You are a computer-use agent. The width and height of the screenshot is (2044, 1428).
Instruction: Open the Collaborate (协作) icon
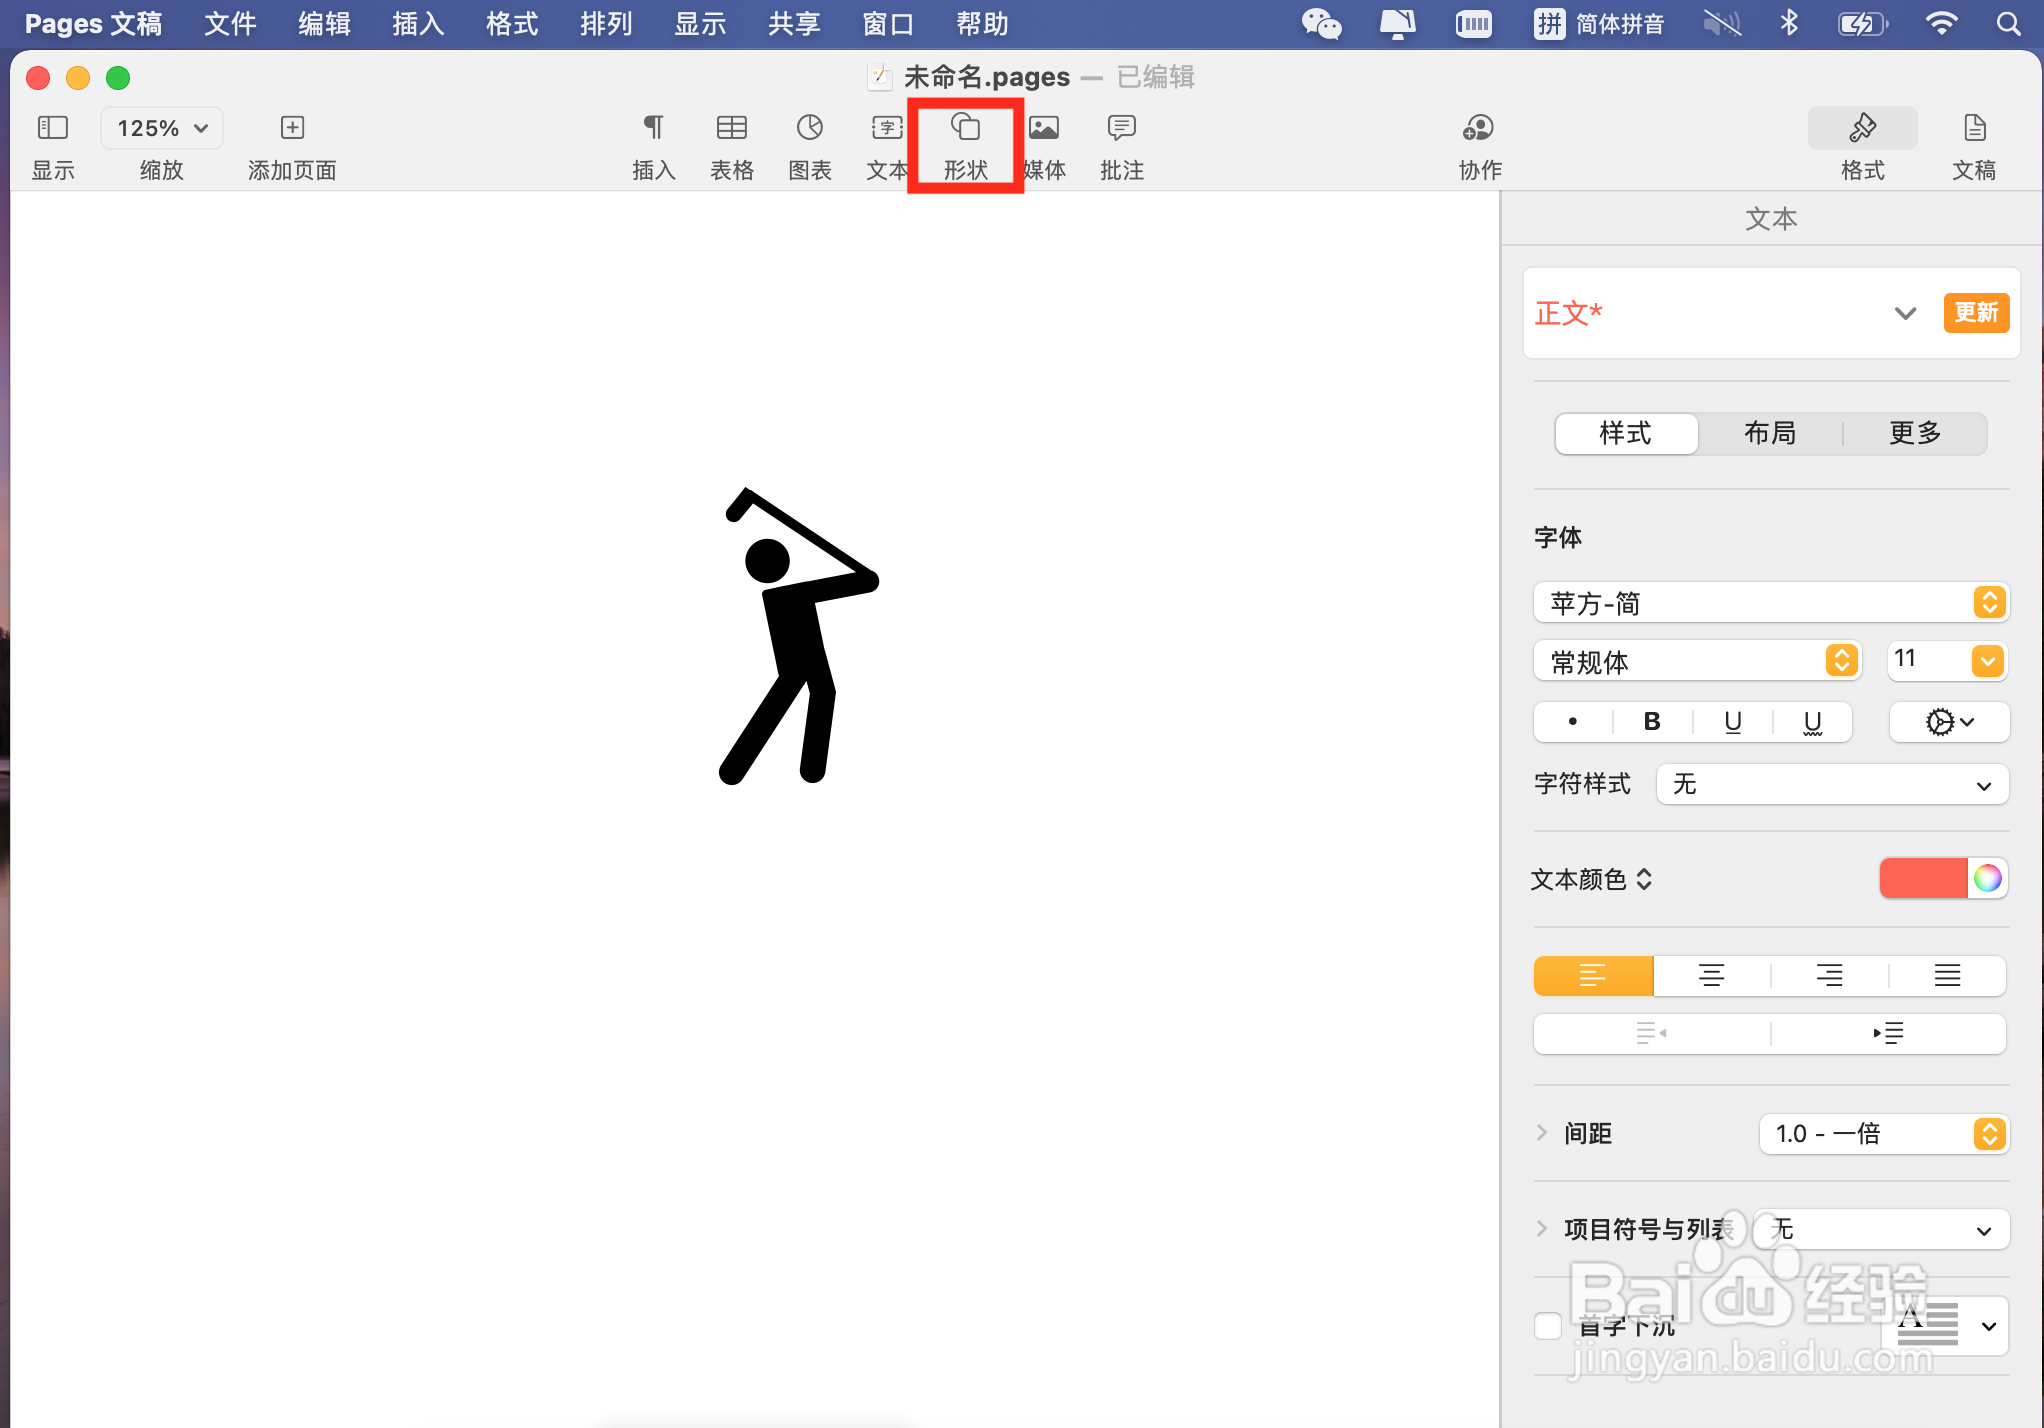[x=1478, y=129]
